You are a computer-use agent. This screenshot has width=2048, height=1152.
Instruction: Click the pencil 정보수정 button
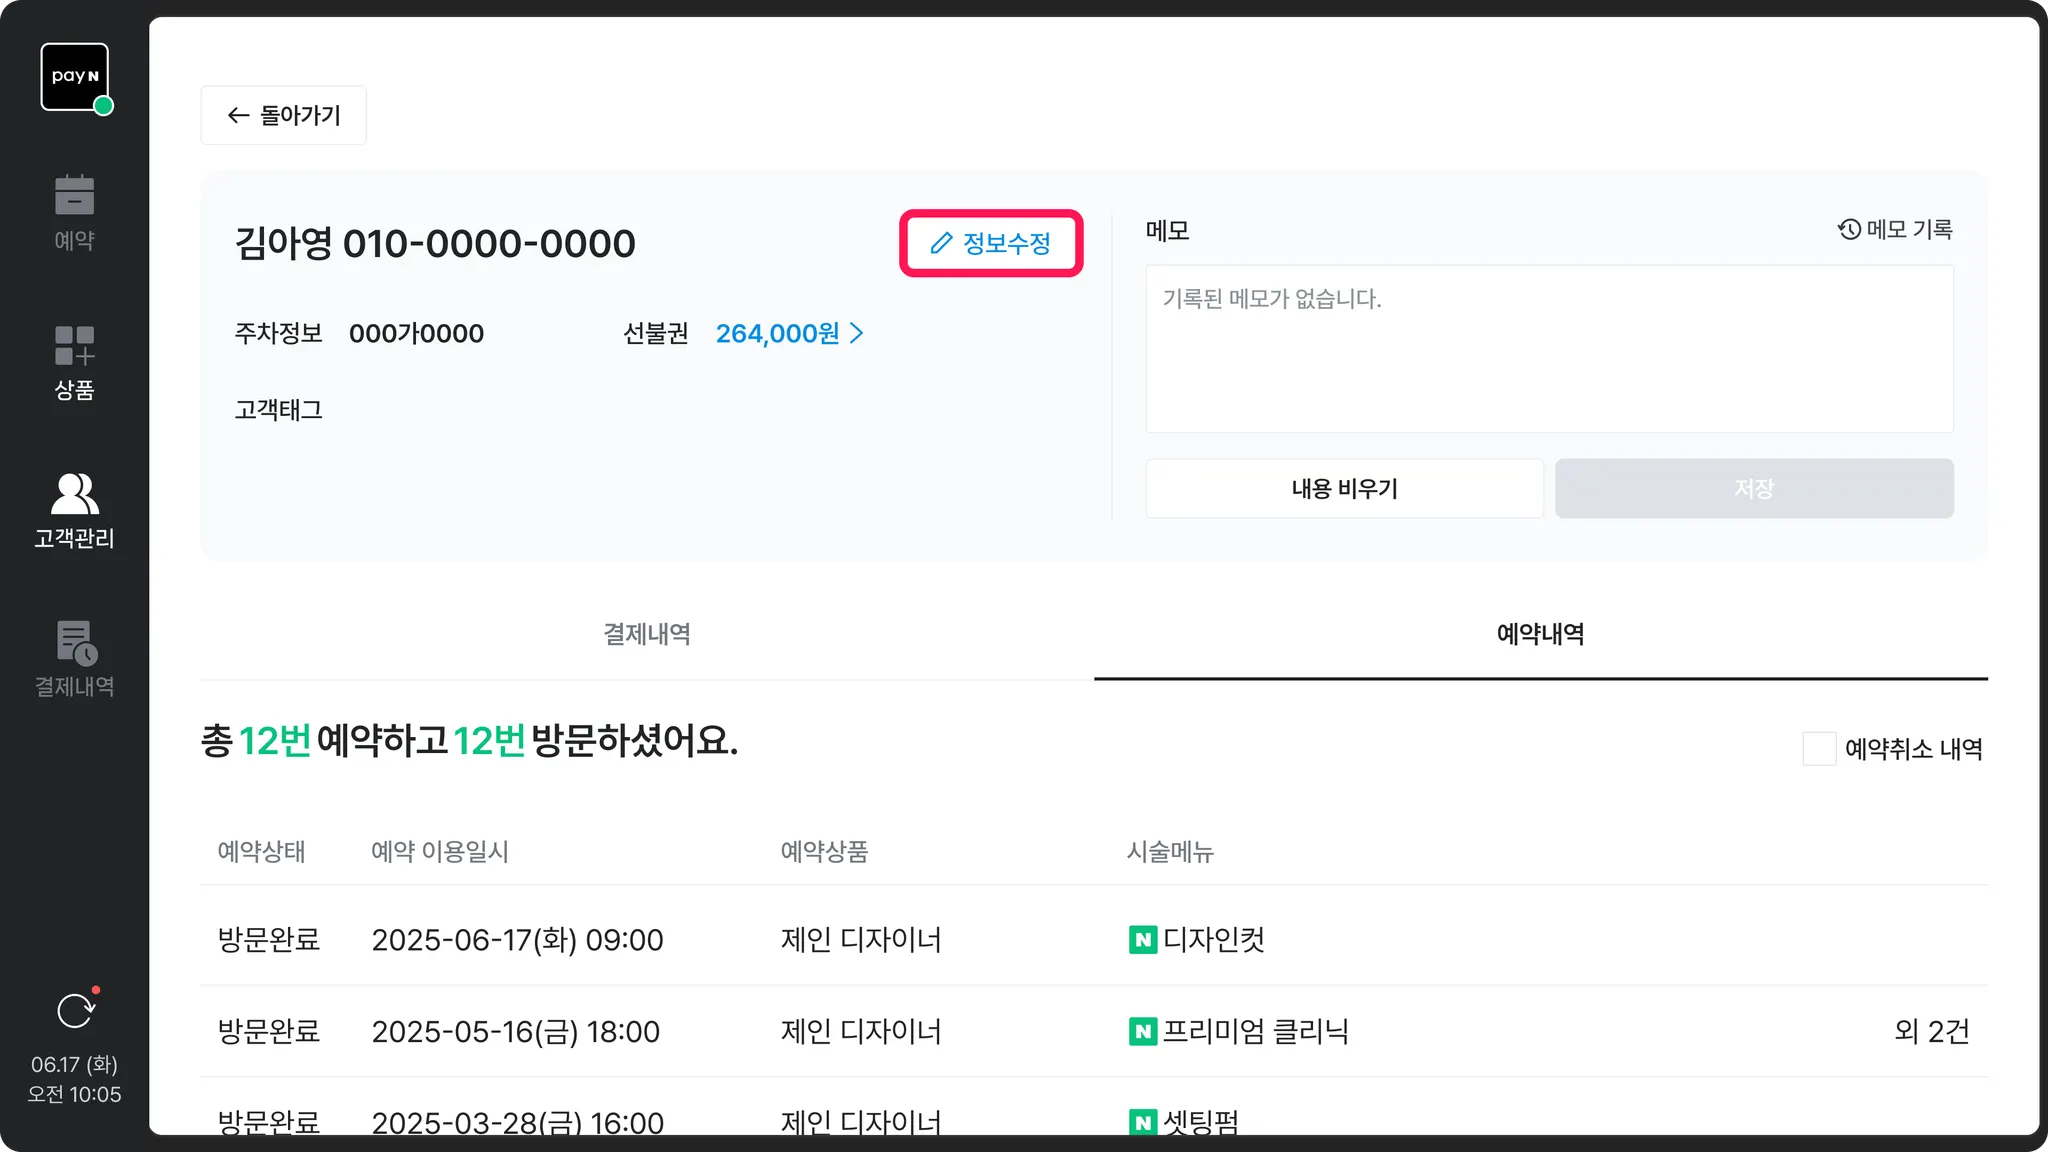point(990,243)
